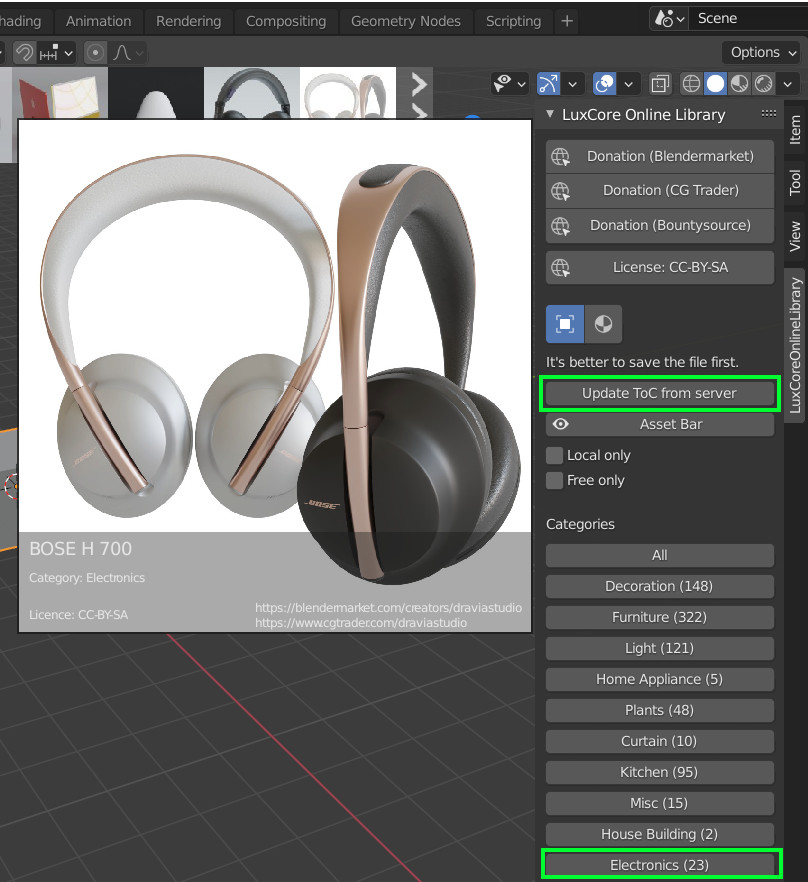Image resolution: width=808 pixels, height=882 pixels.
Task: Select solid viewport shading mode
Action: click(x=715, y=84)
